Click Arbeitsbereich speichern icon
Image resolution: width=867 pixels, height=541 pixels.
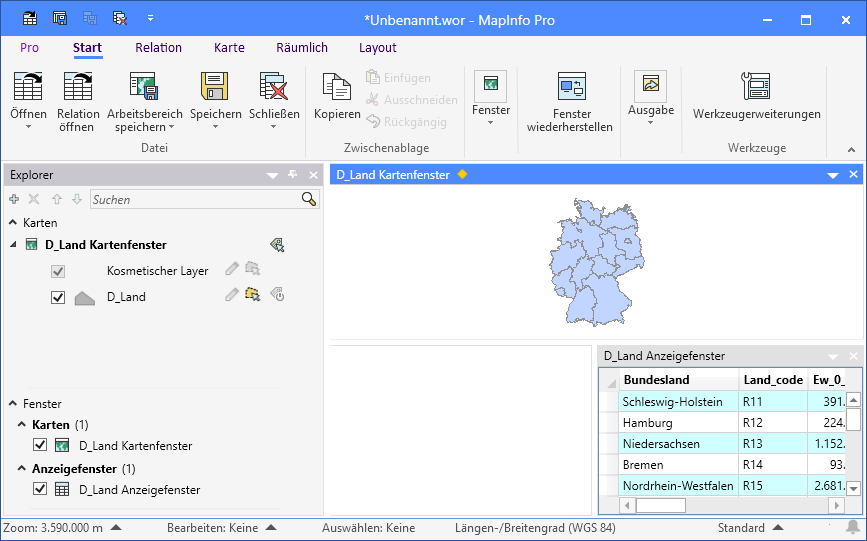(144, 86)
